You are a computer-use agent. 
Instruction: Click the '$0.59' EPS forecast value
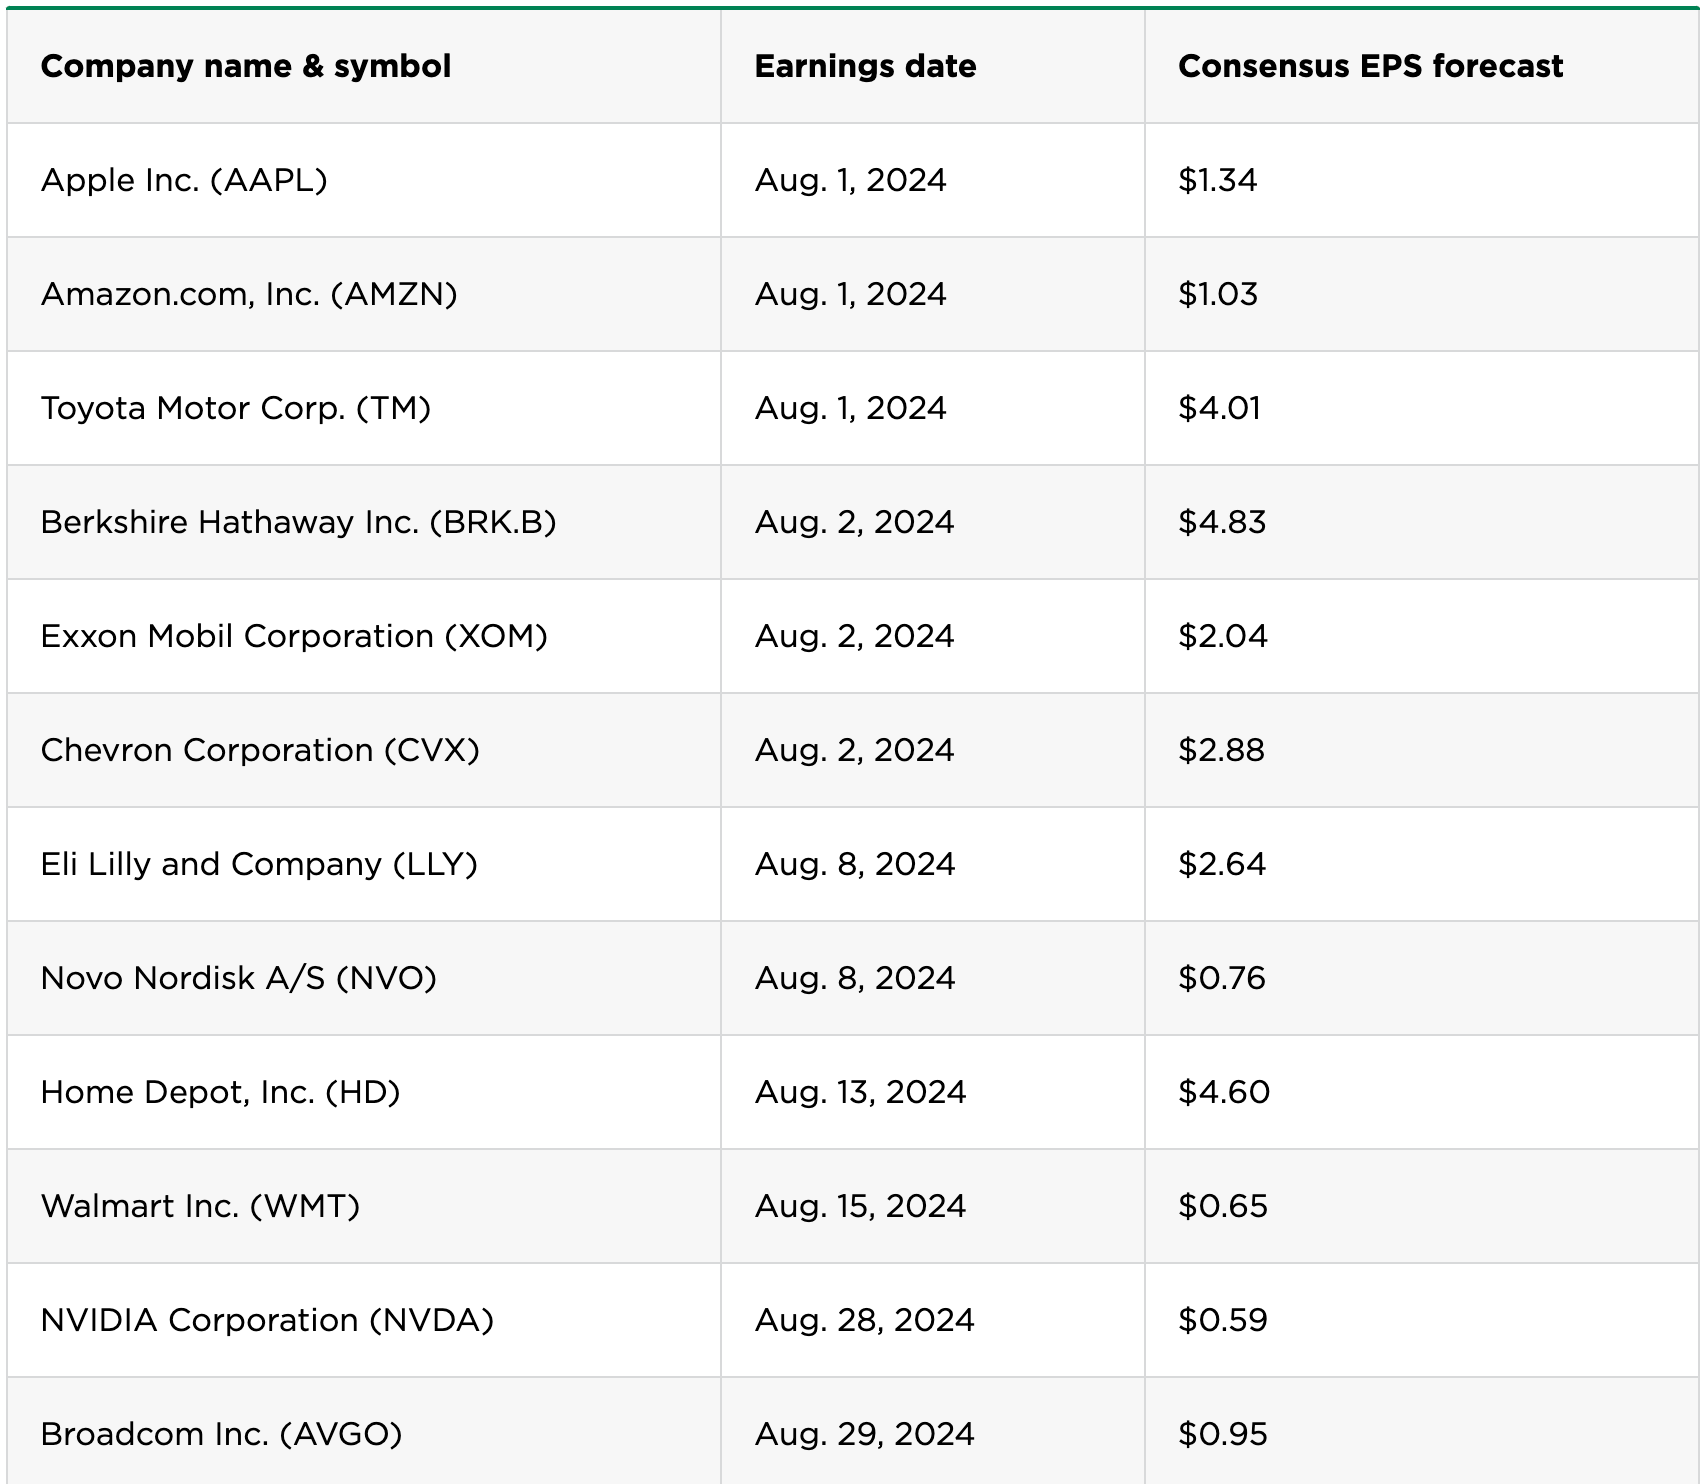tap(1223, 1320)
